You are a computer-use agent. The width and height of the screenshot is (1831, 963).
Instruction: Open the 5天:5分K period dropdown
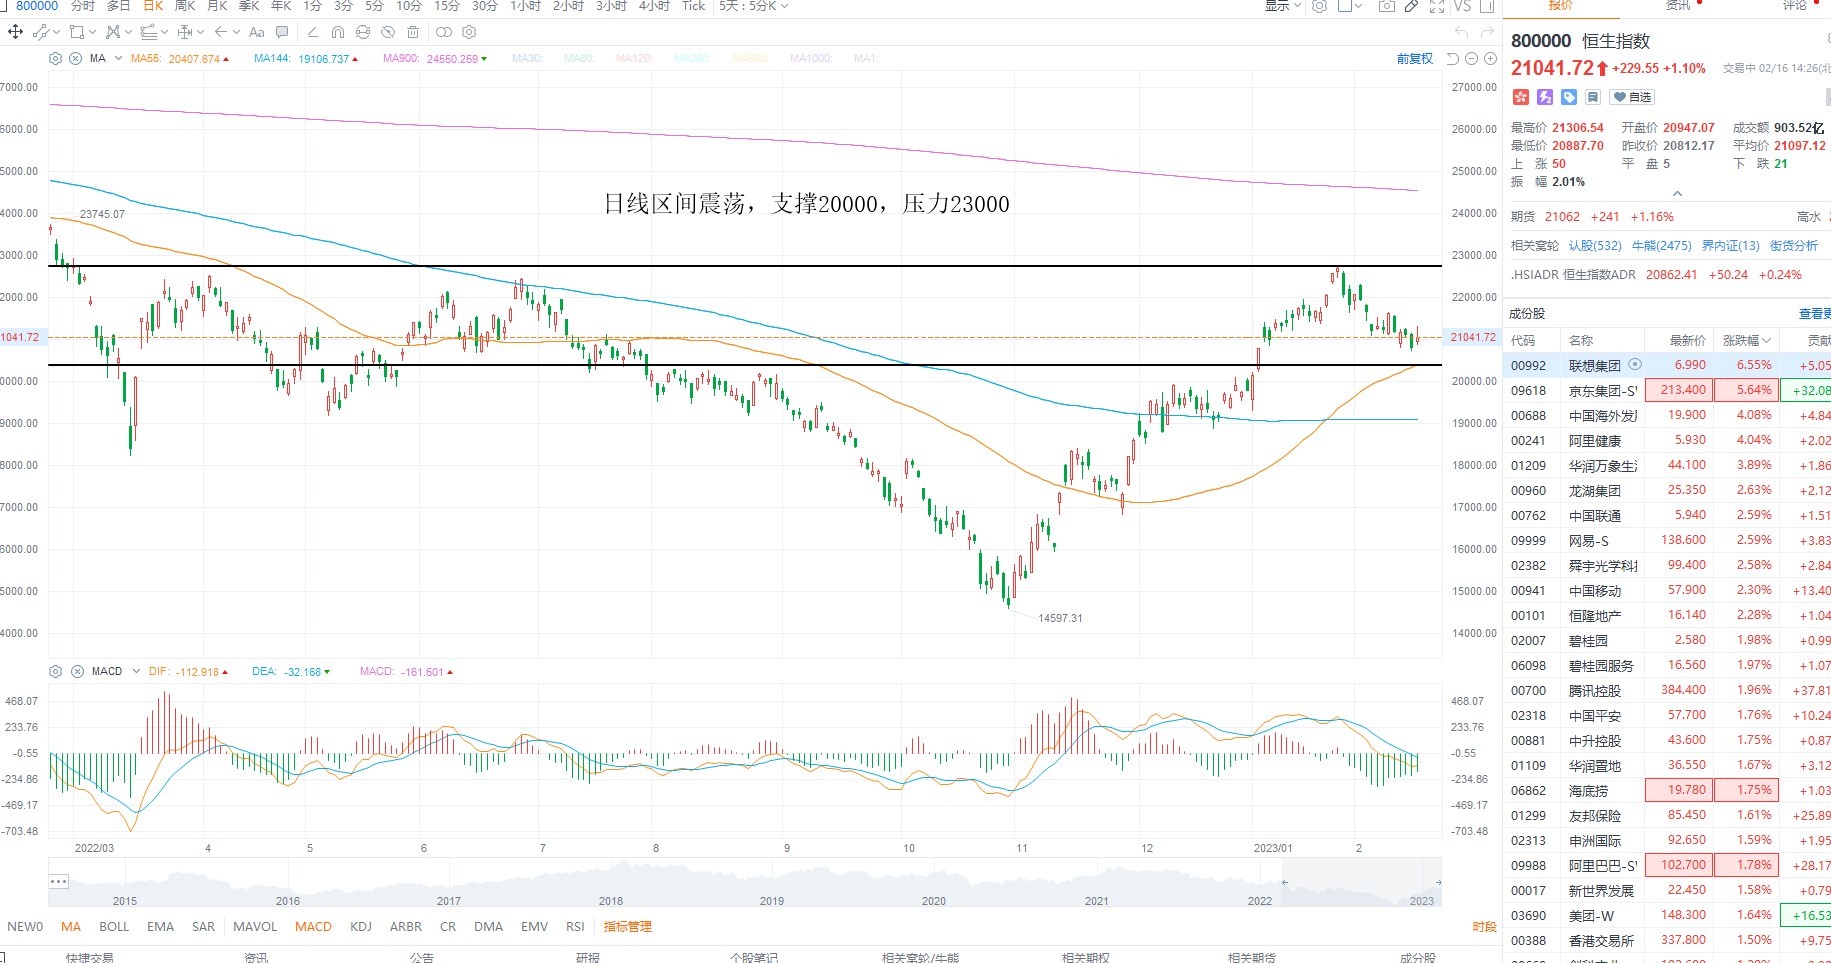[x=754, y=7]
